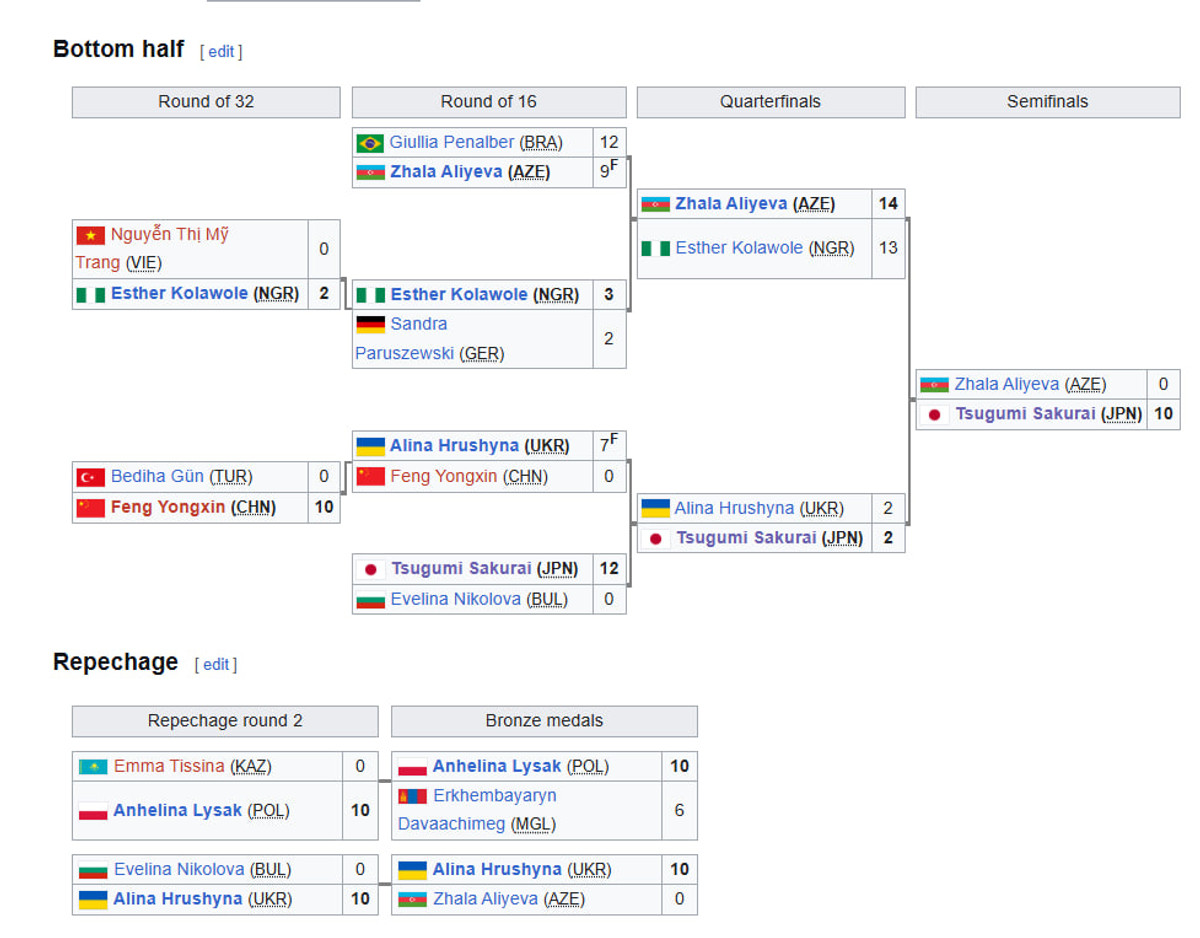The height and width of the screenshot is (938, 1200).
Task: Click Azerbaijan flag in Bronze medals column
Action: pyautogui.click(x=412, y=899)
